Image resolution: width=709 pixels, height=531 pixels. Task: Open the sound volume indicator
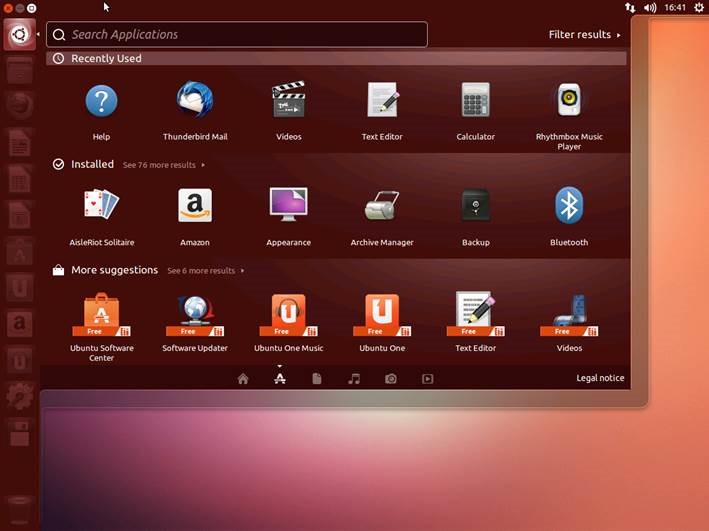click(650, 7)
